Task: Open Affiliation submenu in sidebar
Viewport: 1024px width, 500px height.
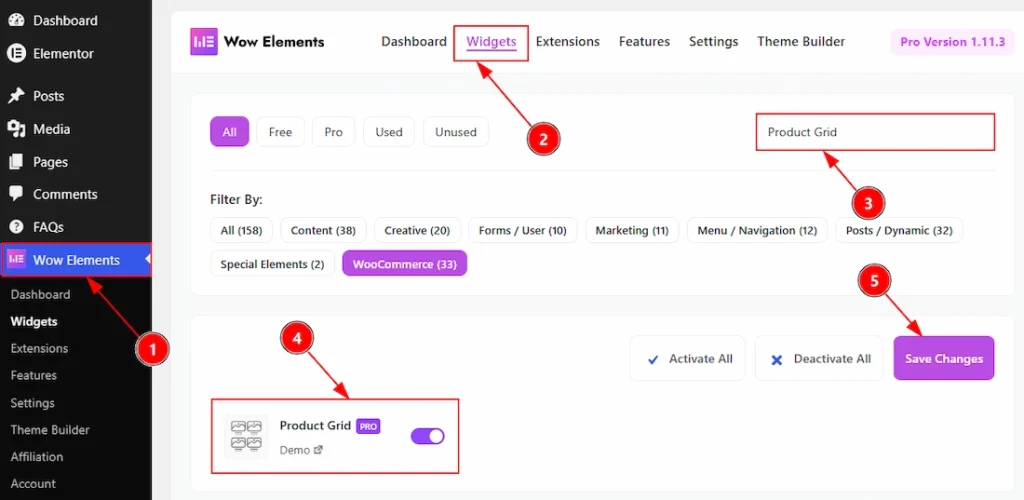Action: point(37,457)
